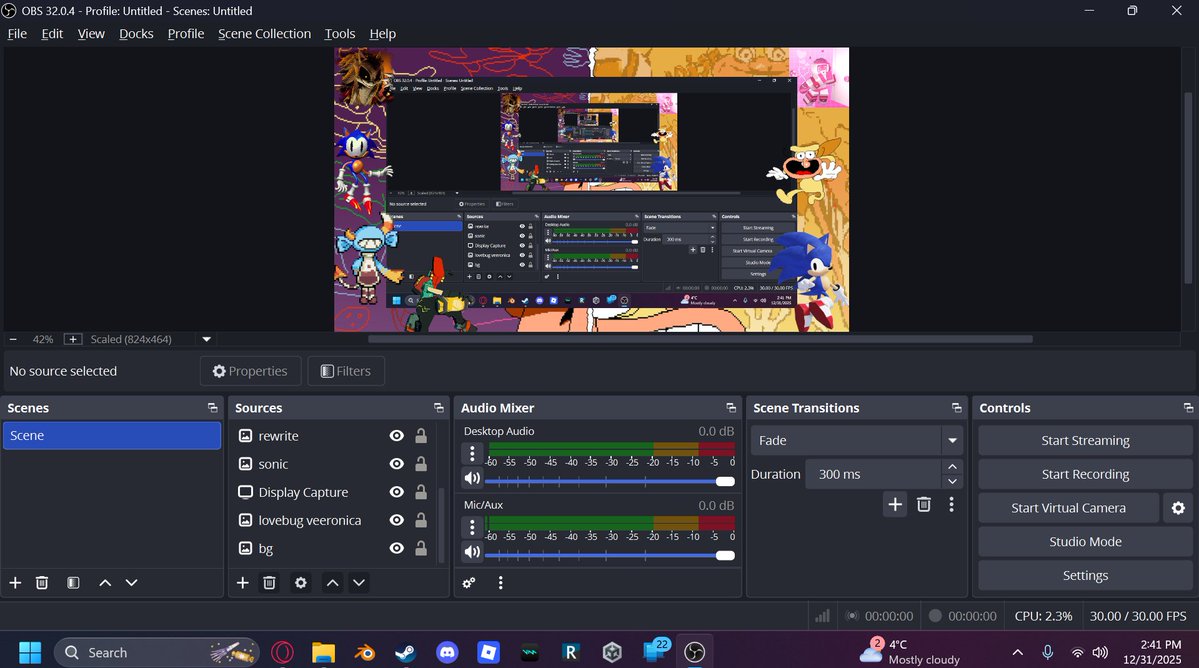Open the Scene Collection menu
This screenshot has width=1199, height=668.
click(x=265, y=34)
